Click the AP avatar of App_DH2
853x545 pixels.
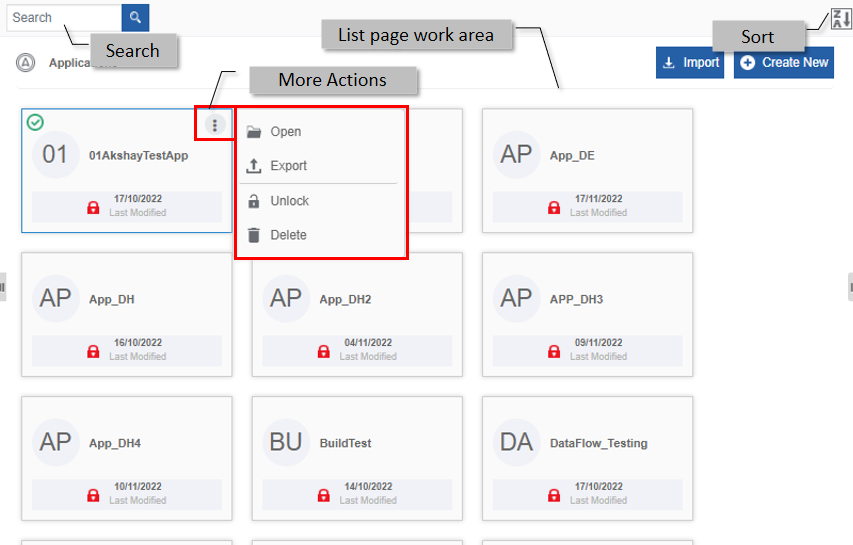[286, 299]
